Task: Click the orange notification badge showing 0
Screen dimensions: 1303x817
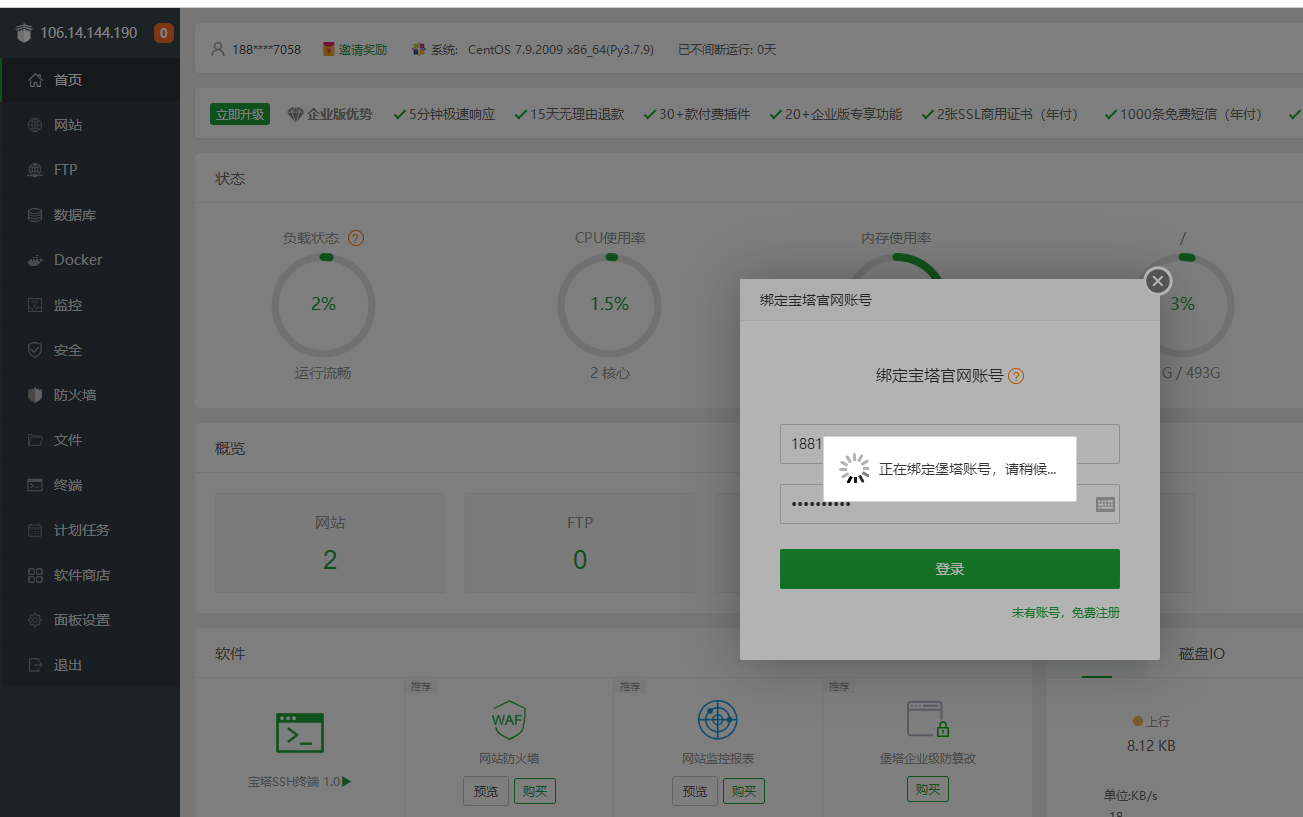Action: (164, 33)
